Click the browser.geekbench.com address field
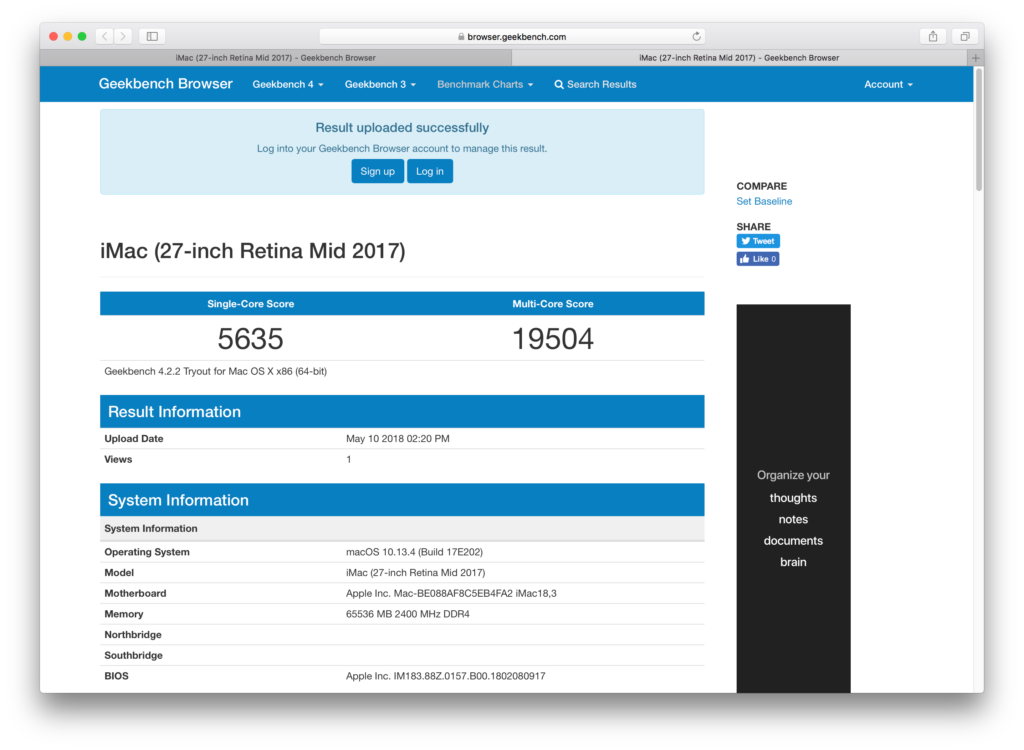 pos(513,37)
